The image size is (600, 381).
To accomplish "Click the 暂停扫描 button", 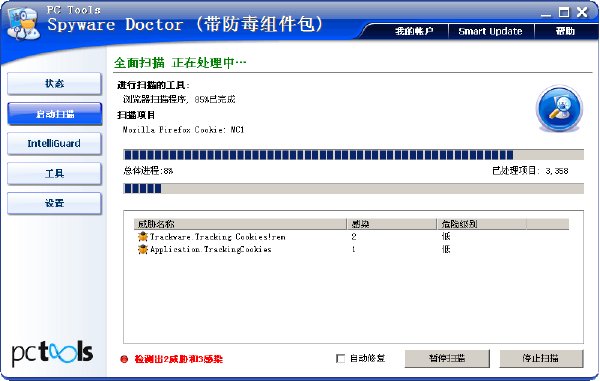I will [x=447, y=358].
